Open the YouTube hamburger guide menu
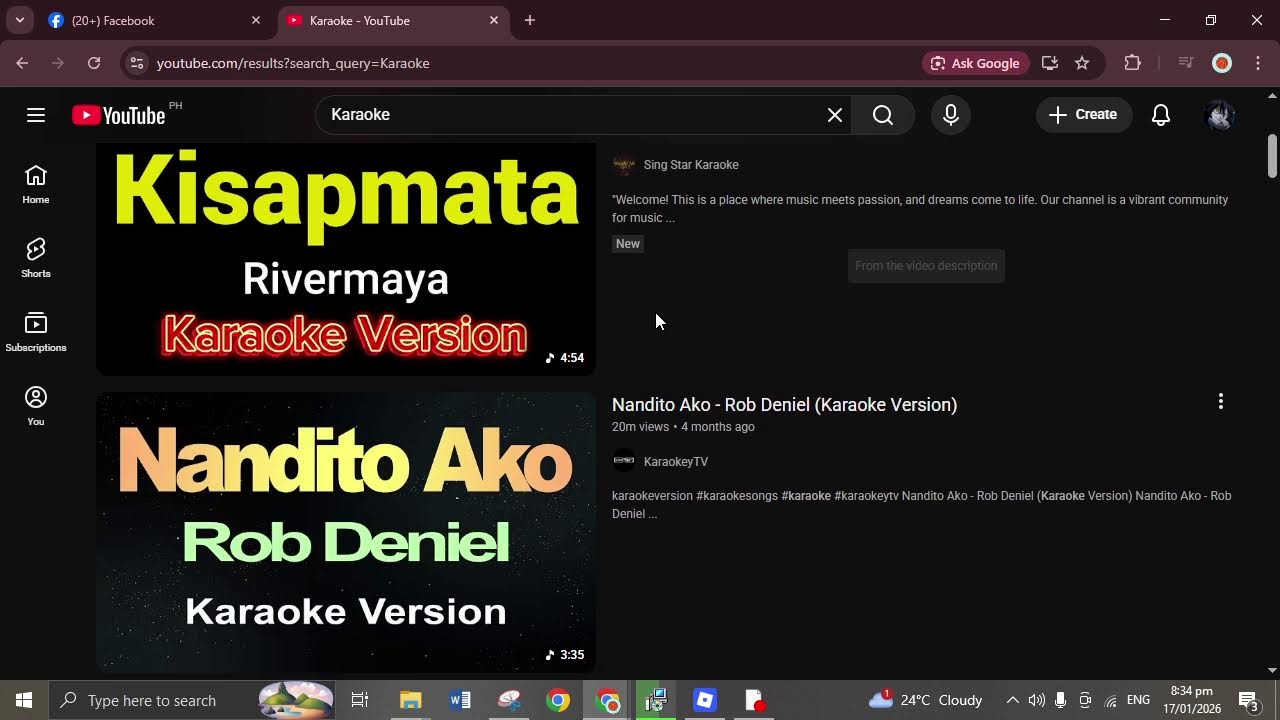1280x720 pixels. [x=36, y=115]
